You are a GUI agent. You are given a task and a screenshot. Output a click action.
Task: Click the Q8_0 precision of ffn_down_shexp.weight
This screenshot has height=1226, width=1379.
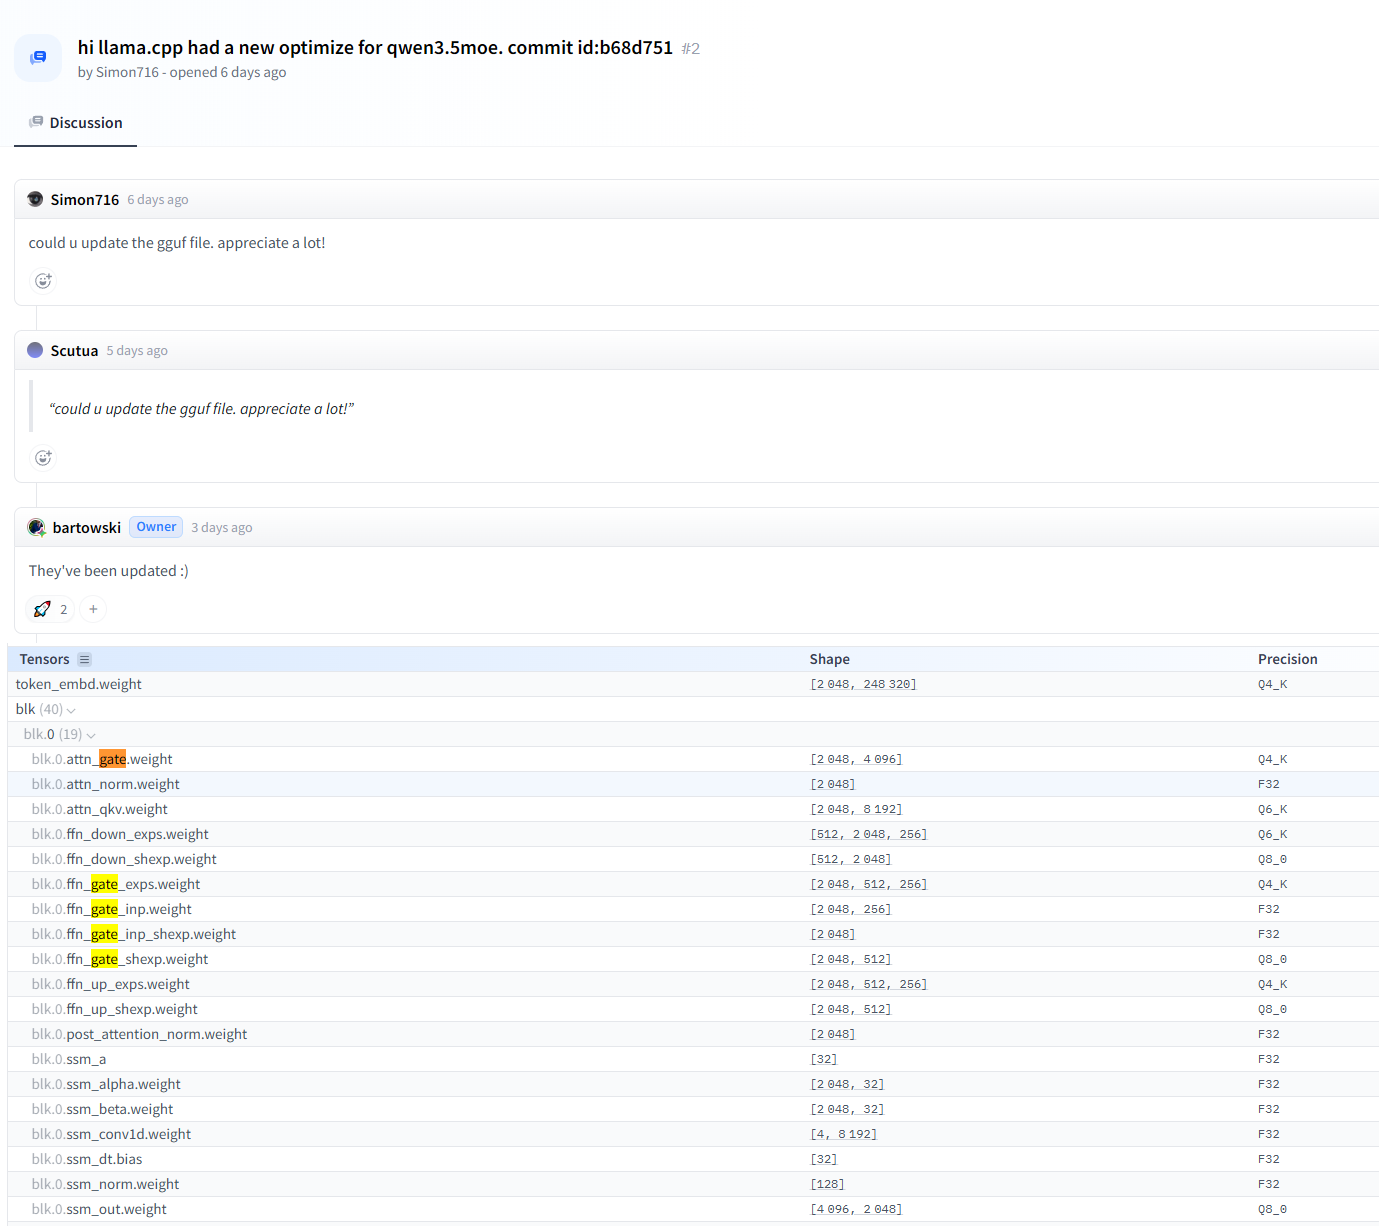tap(1273, 859)
